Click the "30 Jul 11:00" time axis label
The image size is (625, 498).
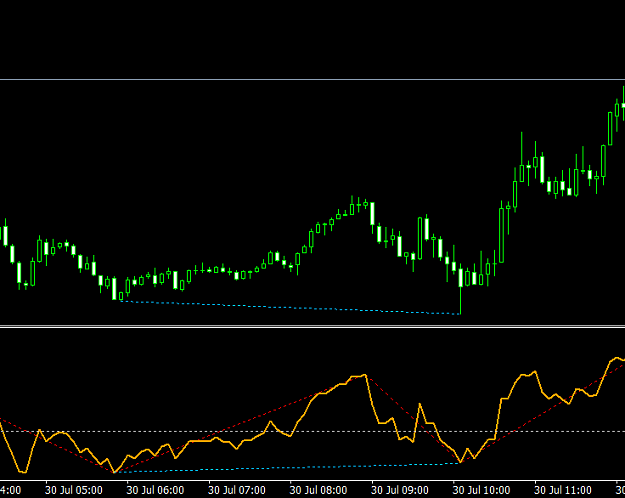pos(563,490)
